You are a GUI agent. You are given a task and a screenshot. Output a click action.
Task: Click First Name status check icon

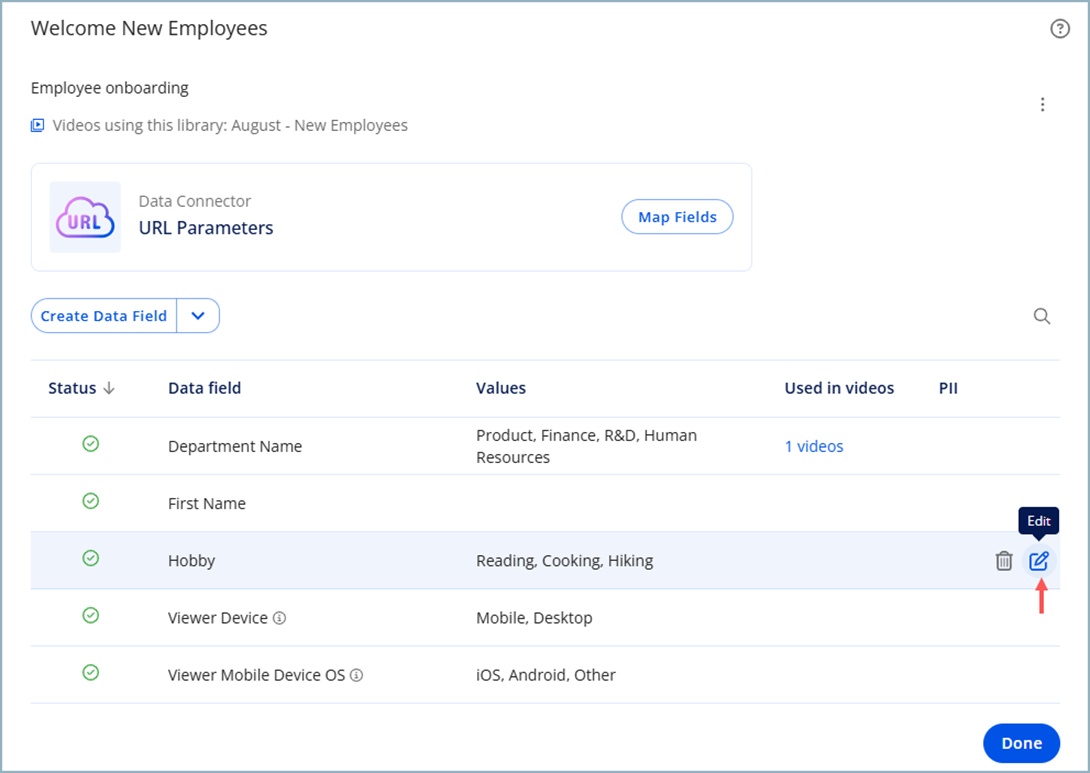pyautogui.click(x=90, y=501)
